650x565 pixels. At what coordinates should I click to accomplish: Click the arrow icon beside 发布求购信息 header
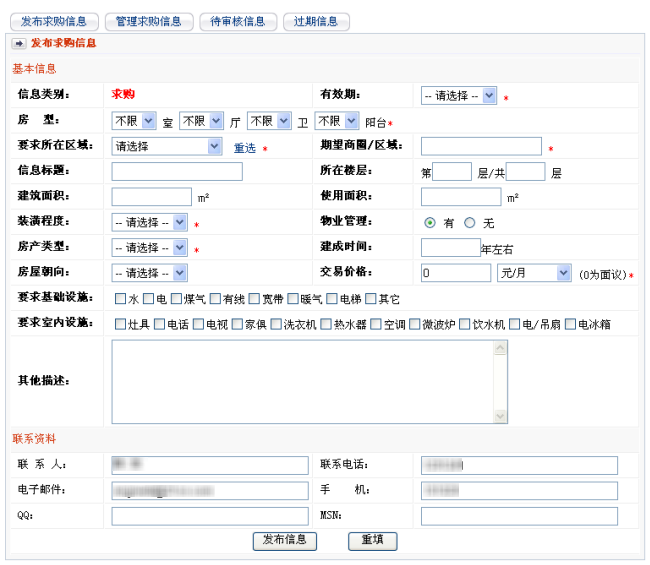[x=19, y=43]
